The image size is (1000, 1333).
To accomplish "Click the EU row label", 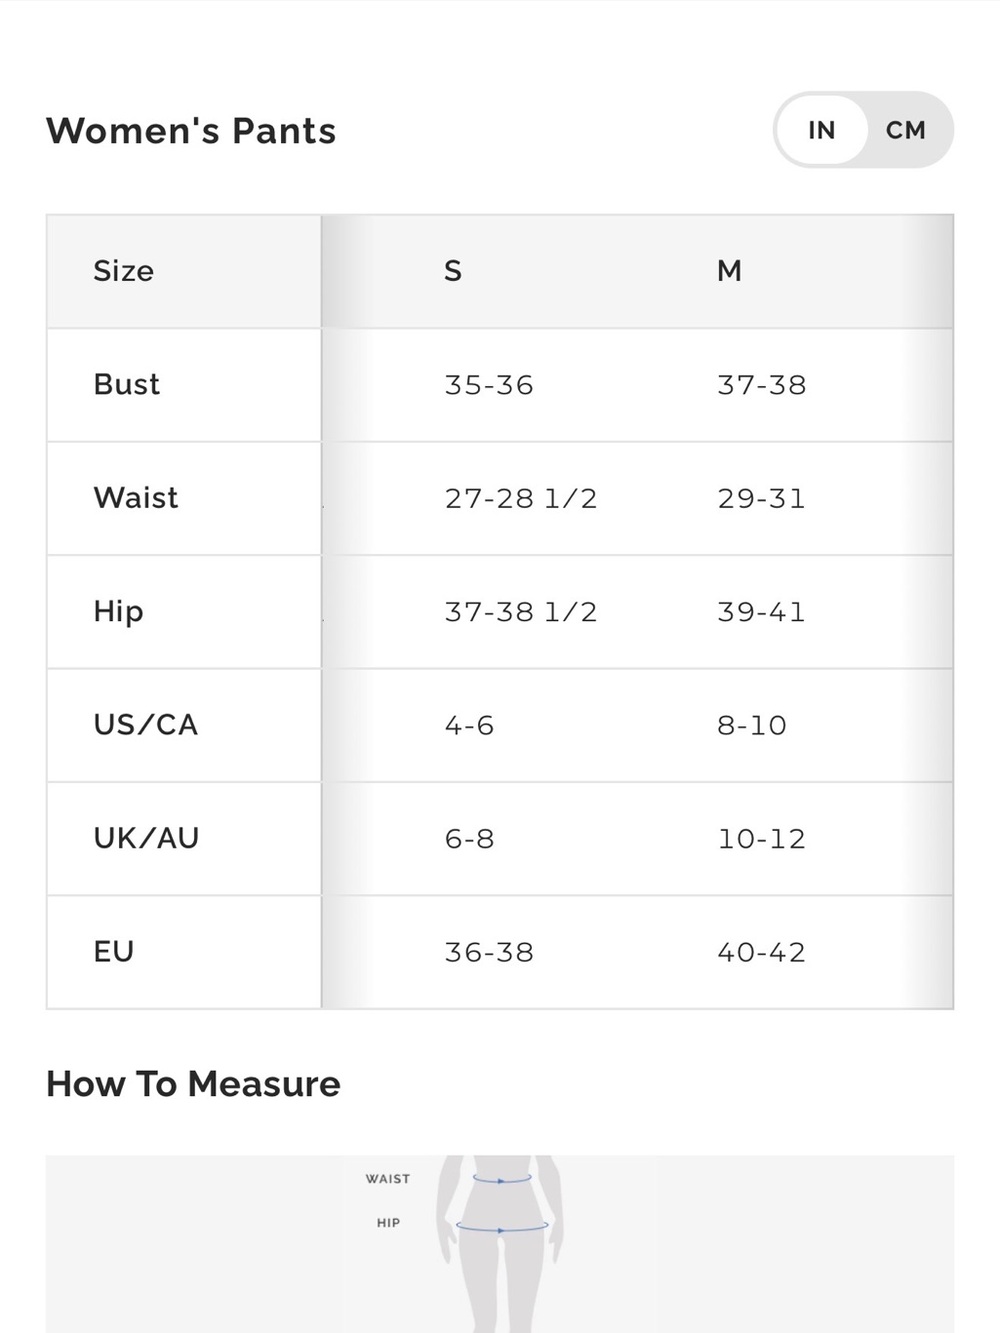I will click(113, 952).
